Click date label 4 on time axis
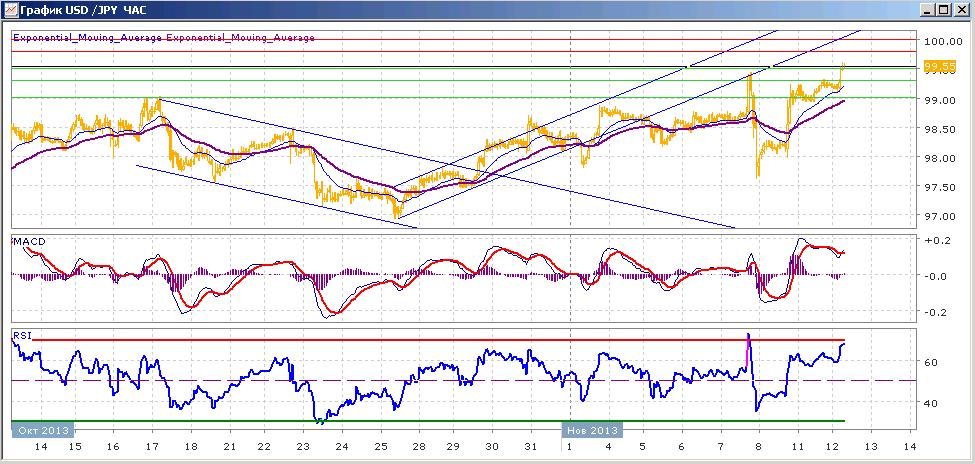 click(607, 447)
